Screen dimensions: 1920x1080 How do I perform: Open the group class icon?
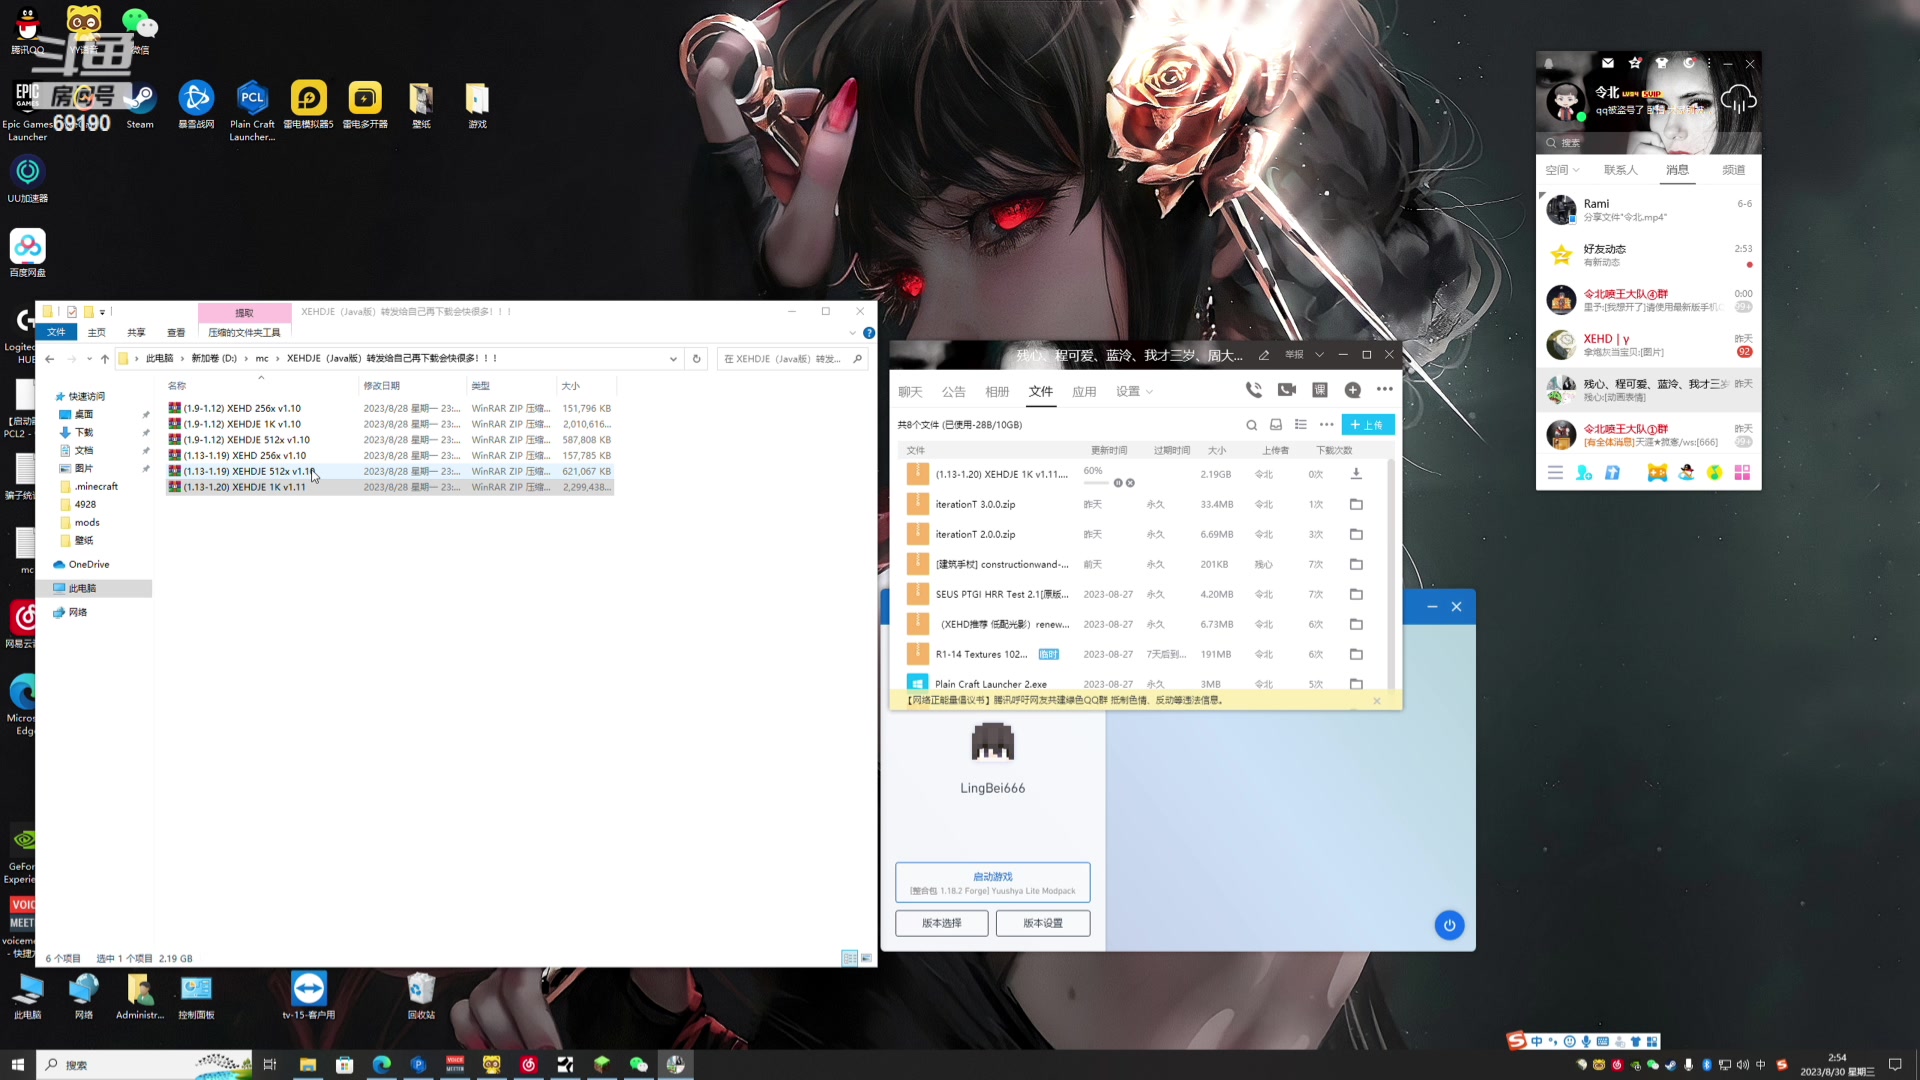tap(1320, 390)
